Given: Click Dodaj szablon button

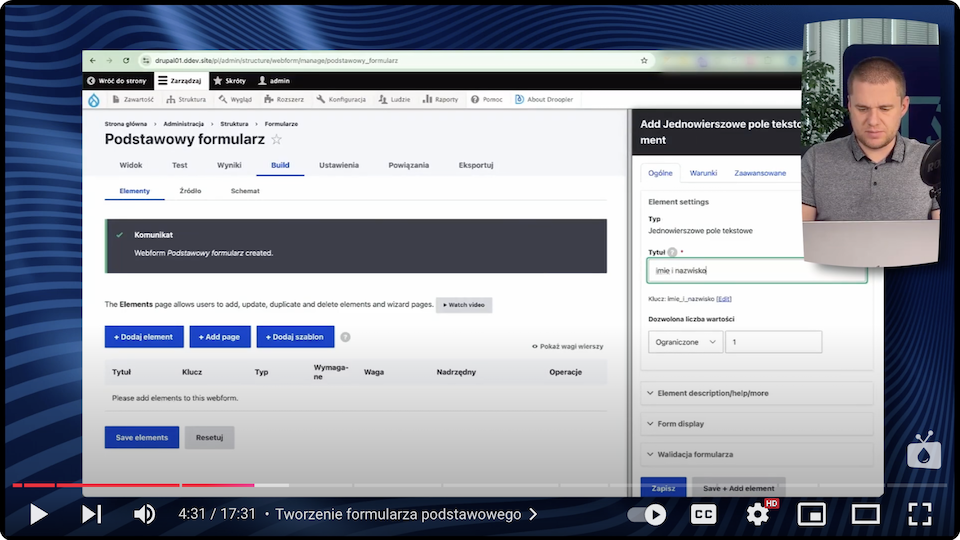Looking at the screenshot, I should [295, 337].
